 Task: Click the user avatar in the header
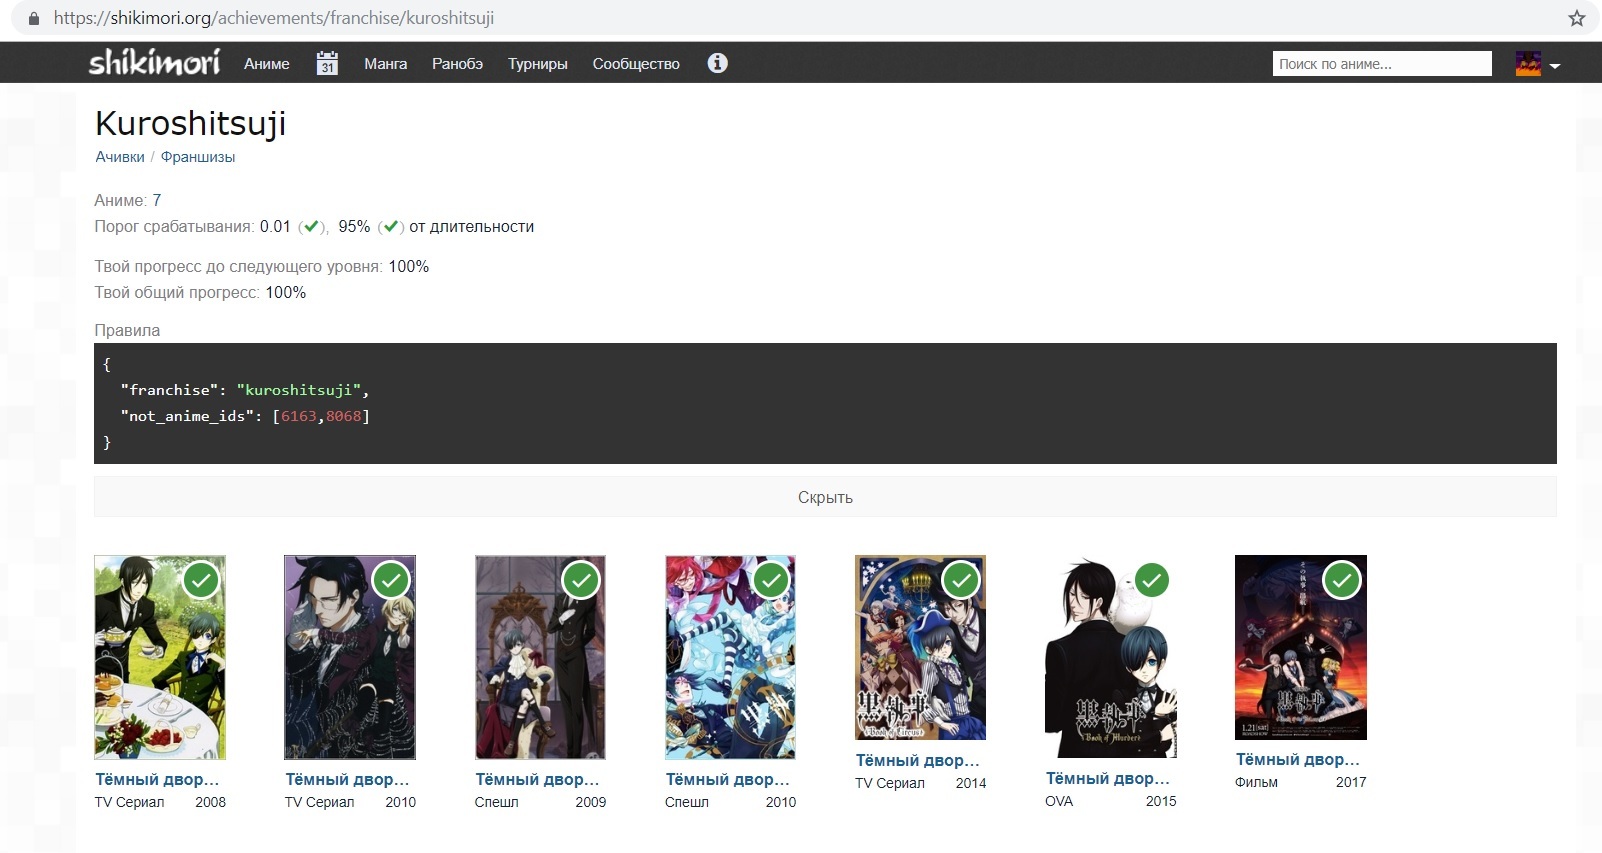pos(1528,64)
